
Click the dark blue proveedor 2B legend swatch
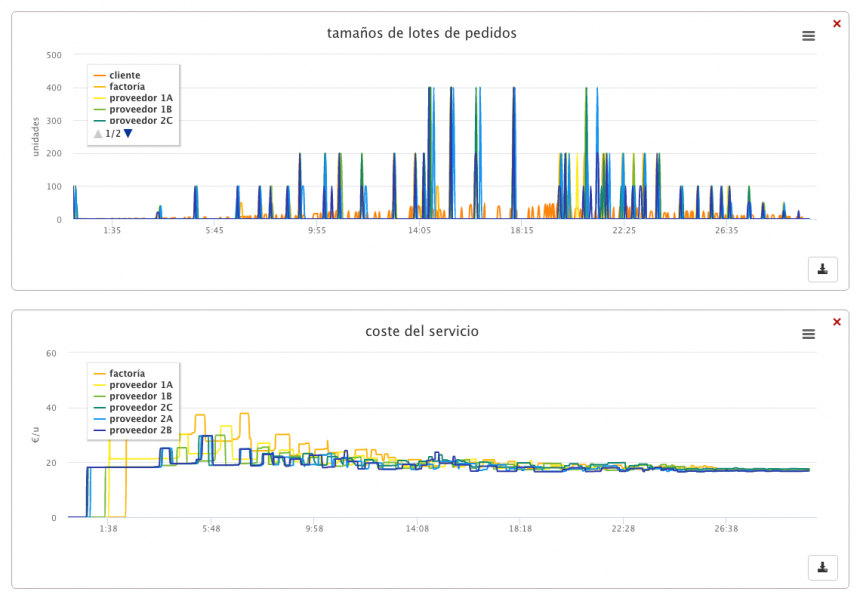point(97,432)
